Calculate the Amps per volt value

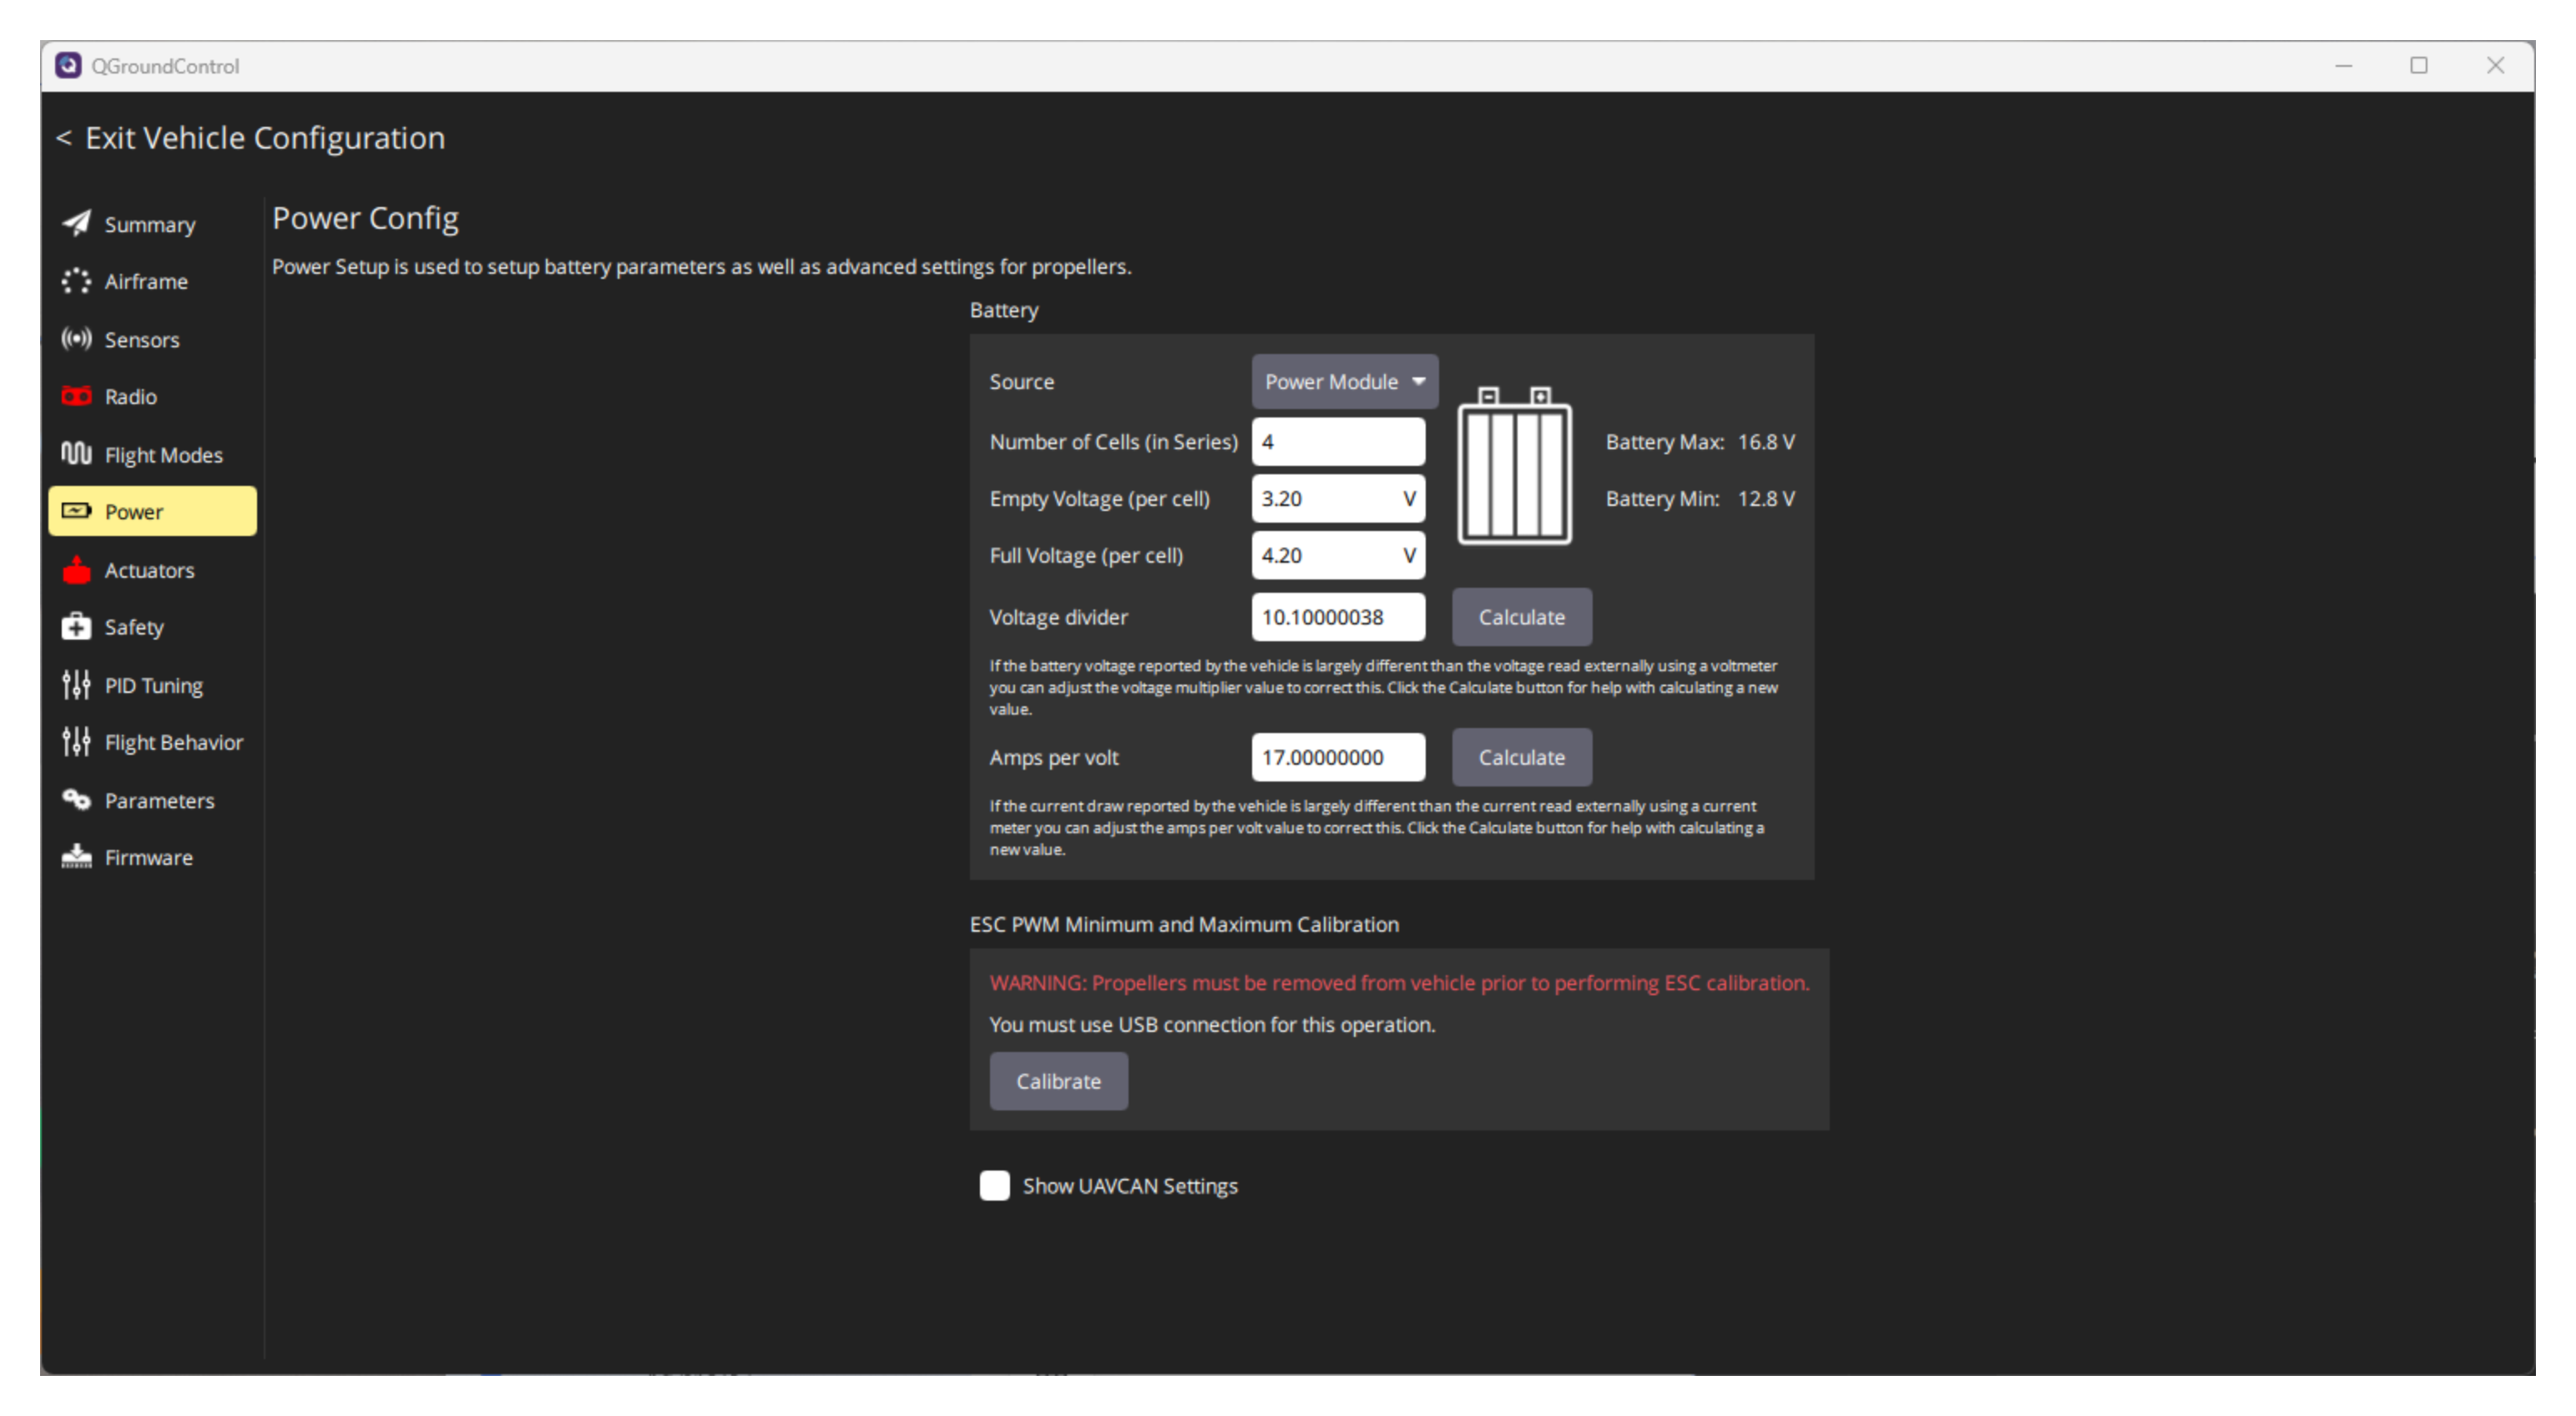pos(1521,757)
